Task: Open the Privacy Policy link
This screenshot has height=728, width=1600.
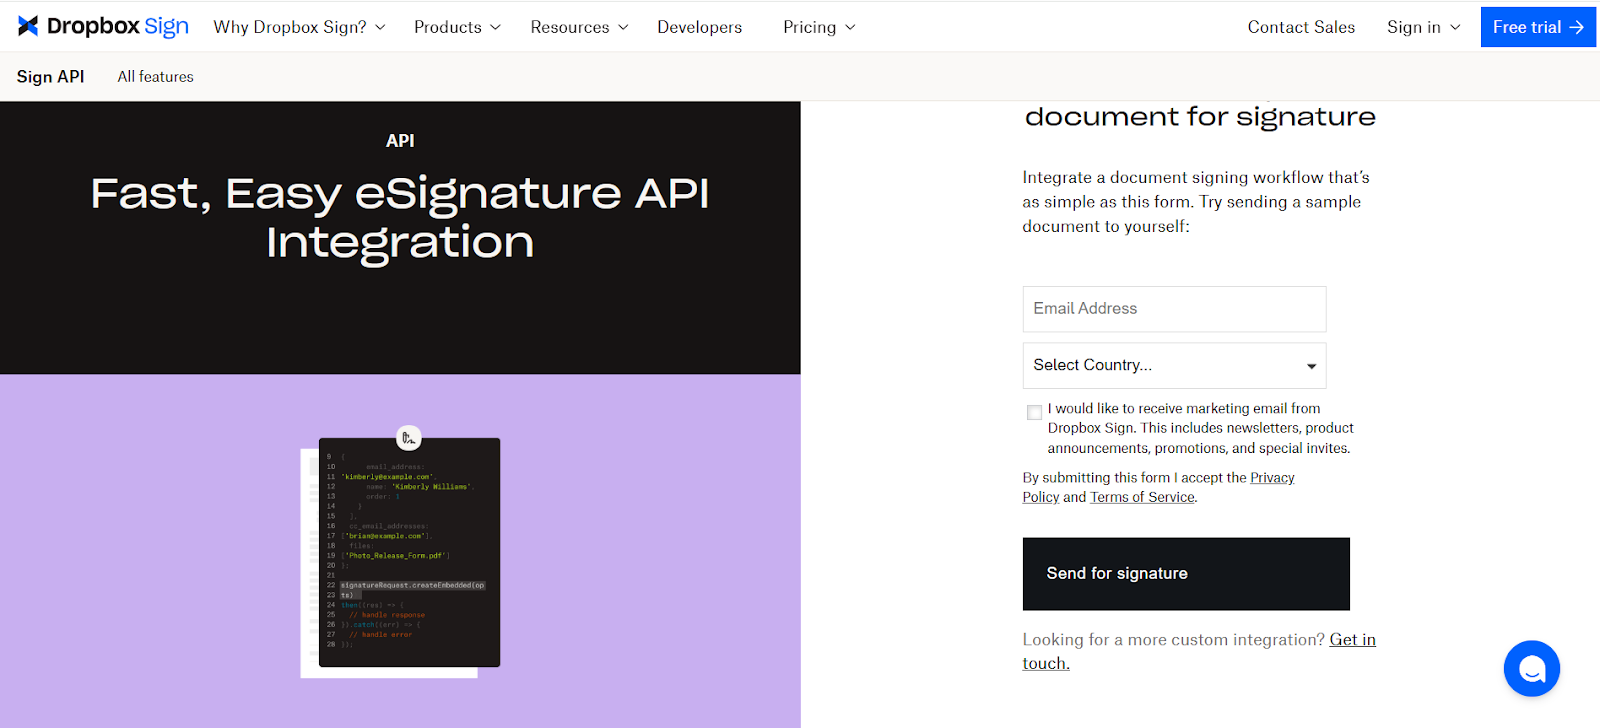Action: click(x=1272, y=478)
